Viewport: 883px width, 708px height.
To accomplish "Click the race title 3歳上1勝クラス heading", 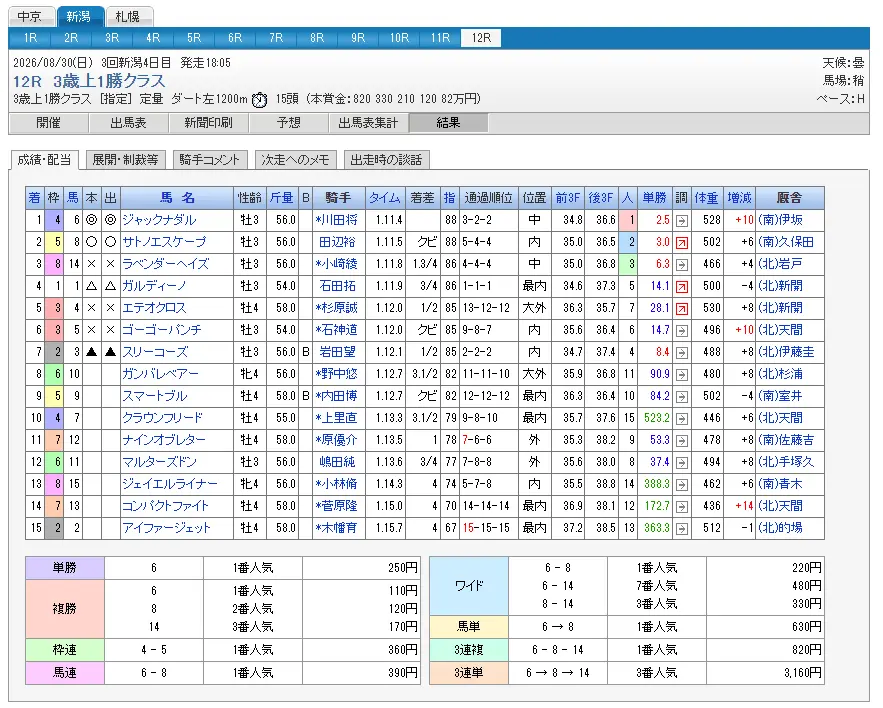I will pyautogui.click(x=109, y=82).
